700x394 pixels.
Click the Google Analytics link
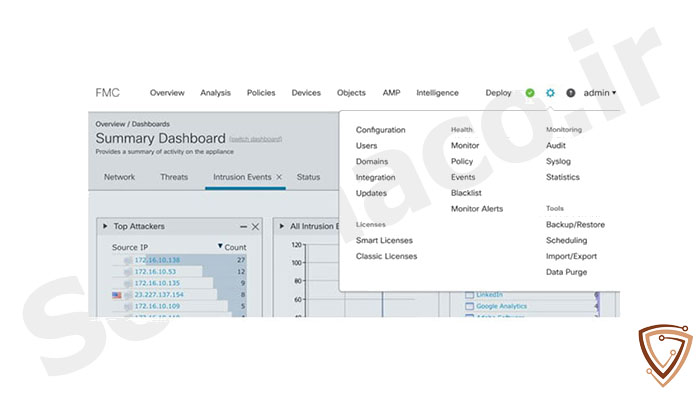pyautogui.click(x=501, y=307)
